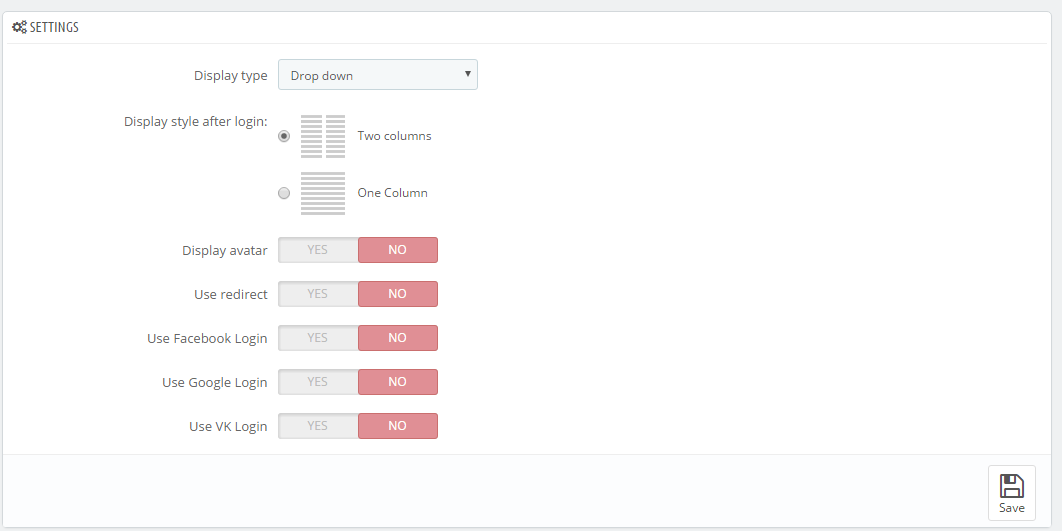The width and height of the screenshot is (1062, 531).
Task: Click the two columns layout thumbnail
Action: pyautogui.click(x=323, y=136)
